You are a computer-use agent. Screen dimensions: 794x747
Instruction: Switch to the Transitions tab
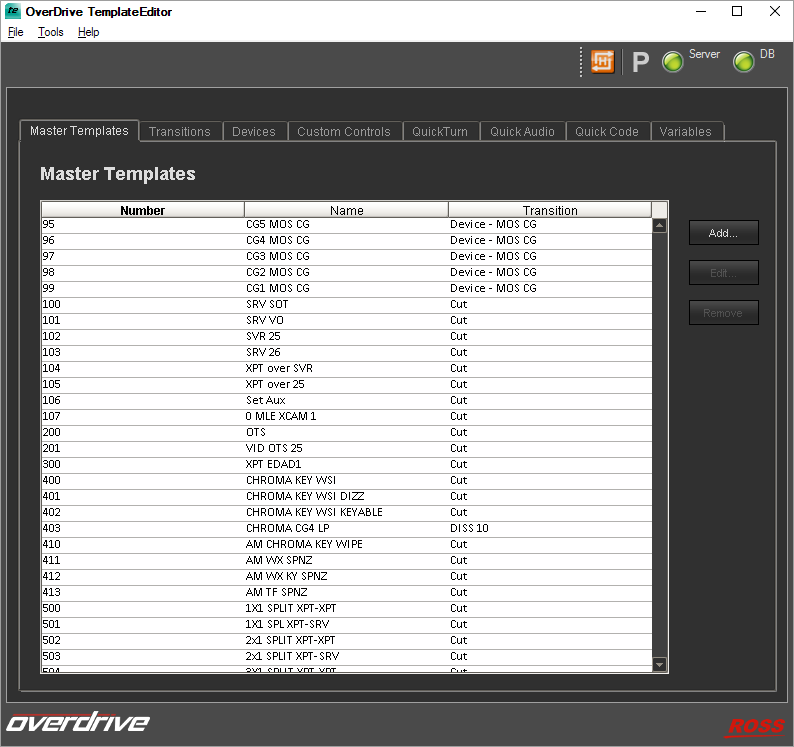pyautogui.click(x=180, y=132)
